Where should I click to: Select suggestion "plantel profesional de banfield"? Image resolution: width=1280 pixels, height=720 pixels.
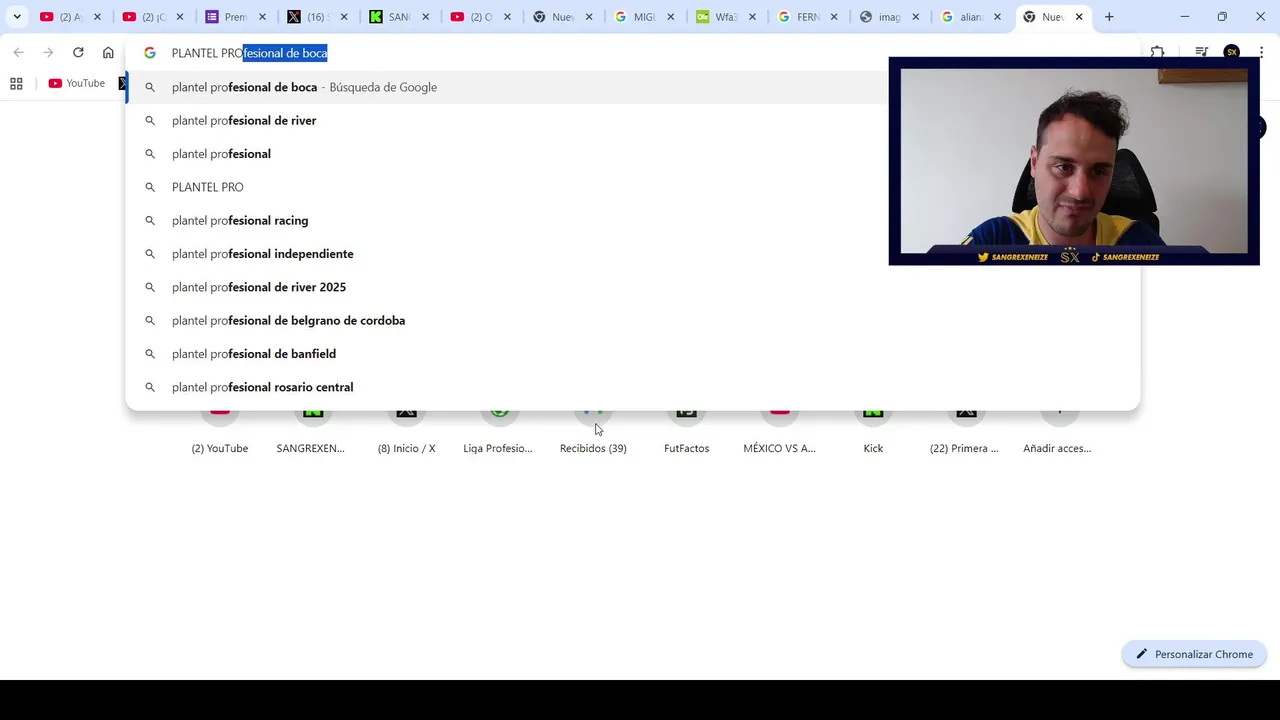[632, 354]
